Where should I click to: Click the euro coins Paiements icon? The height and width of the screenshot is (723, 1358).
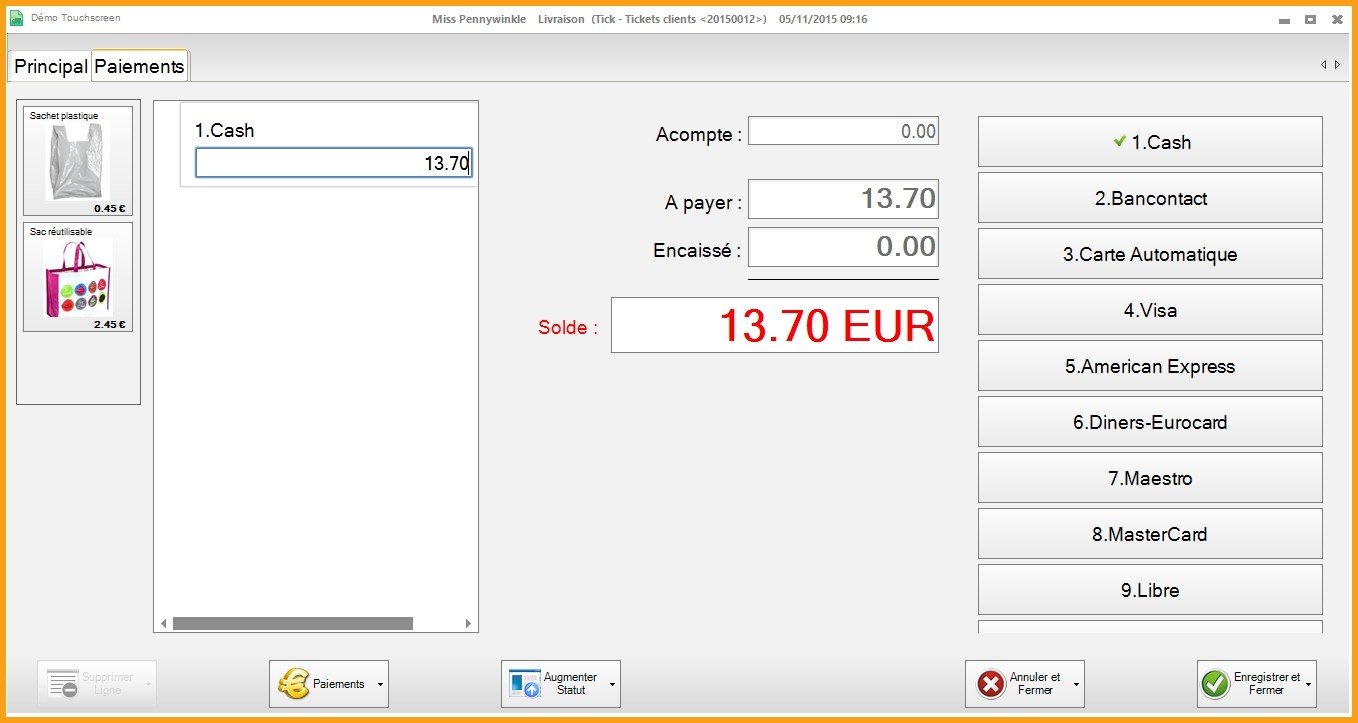[x=293, y=684]
